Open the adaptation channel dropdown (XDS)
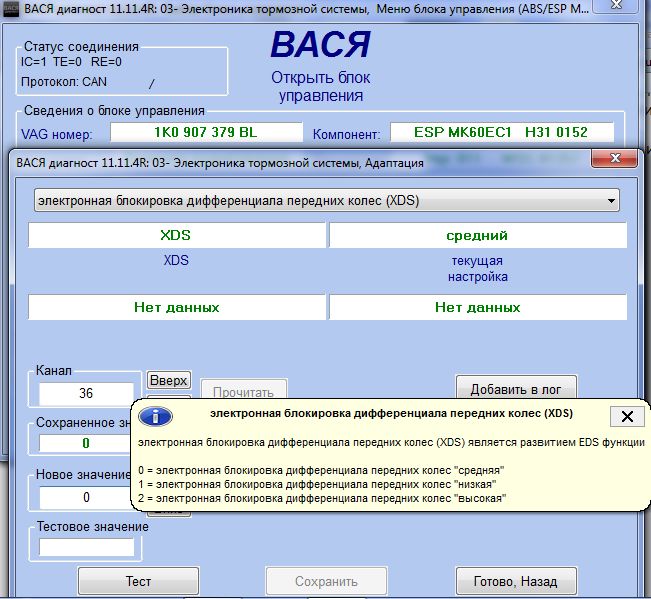The image size is (651, 599). pos(327,201)
